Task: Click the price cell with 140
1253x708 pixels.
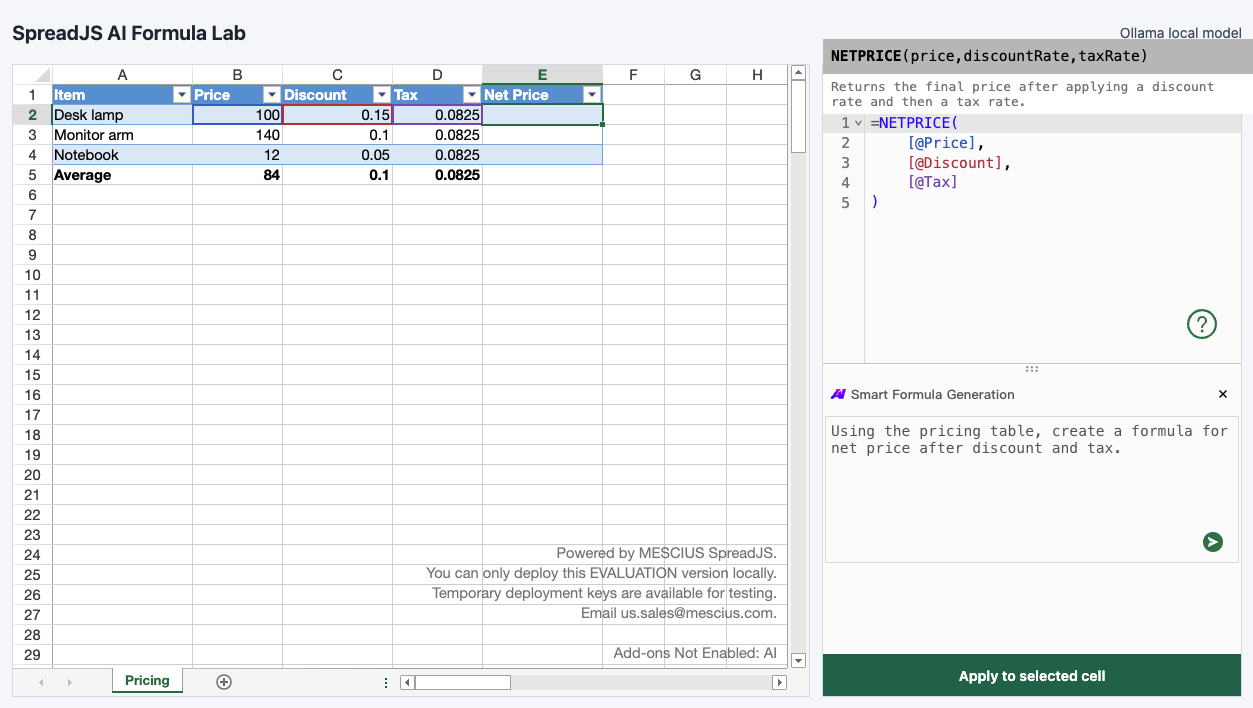Action: [x=237, y=135]
